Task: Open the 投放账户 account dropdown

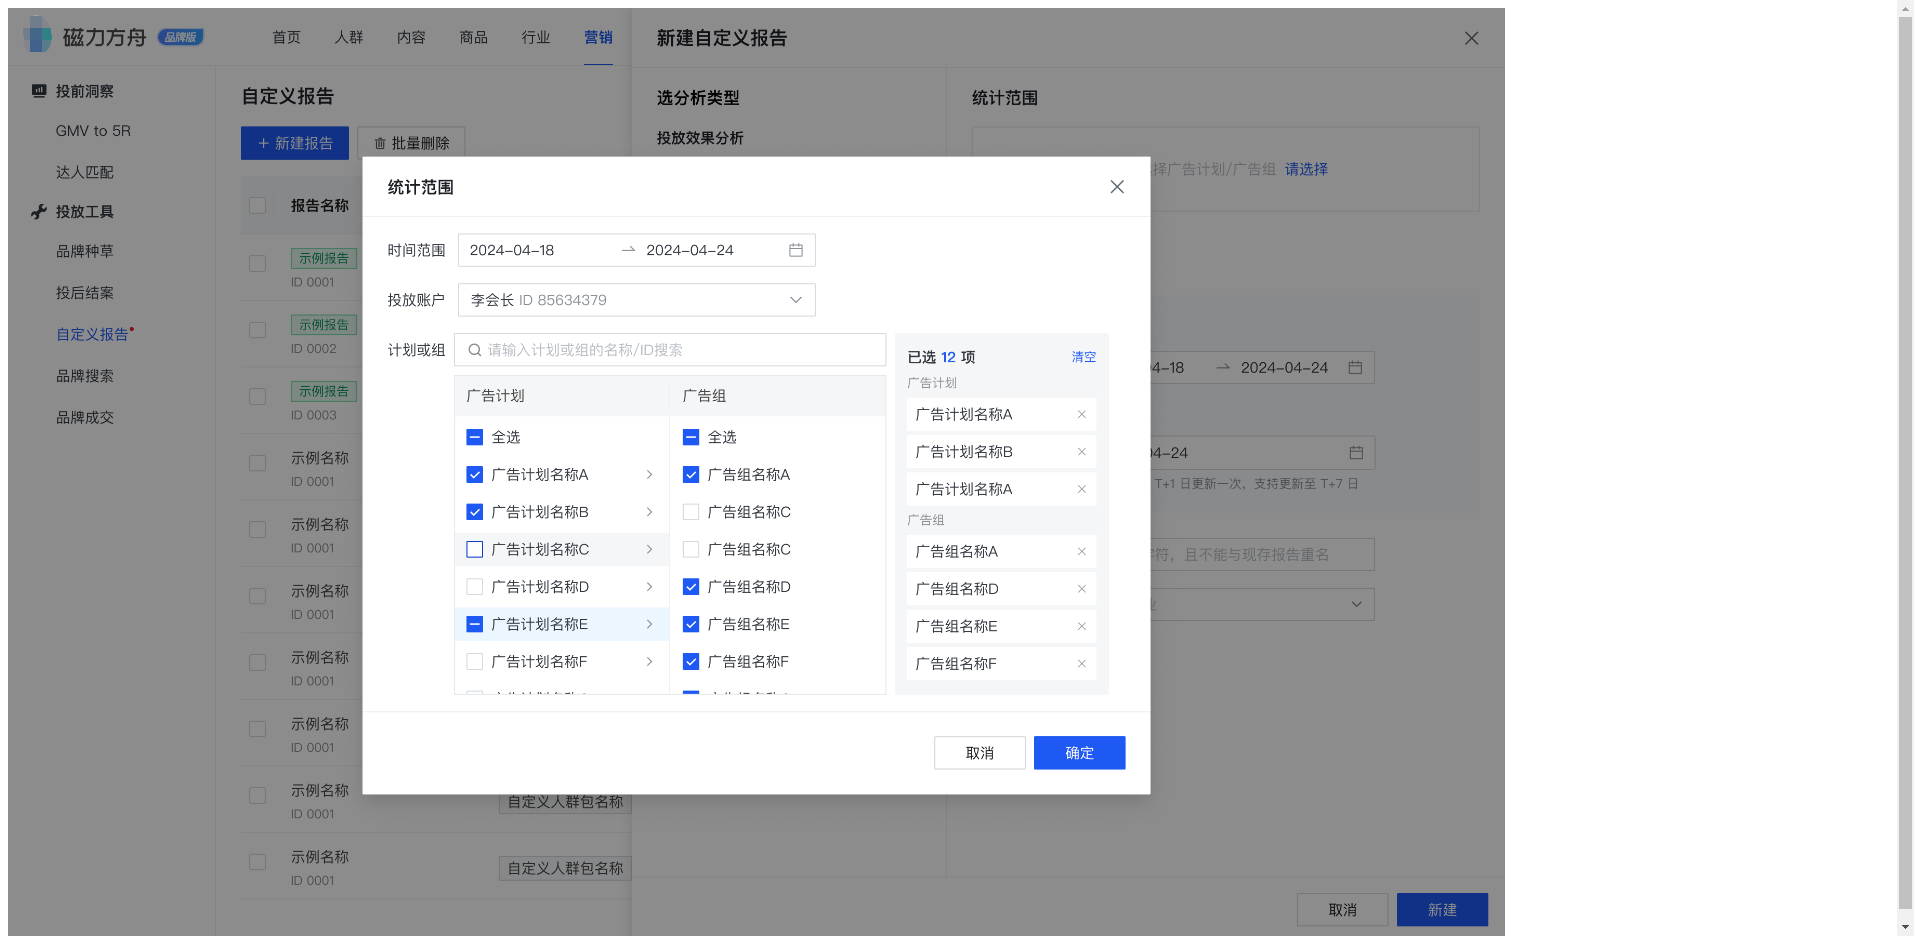Action: tap(795, 299)
